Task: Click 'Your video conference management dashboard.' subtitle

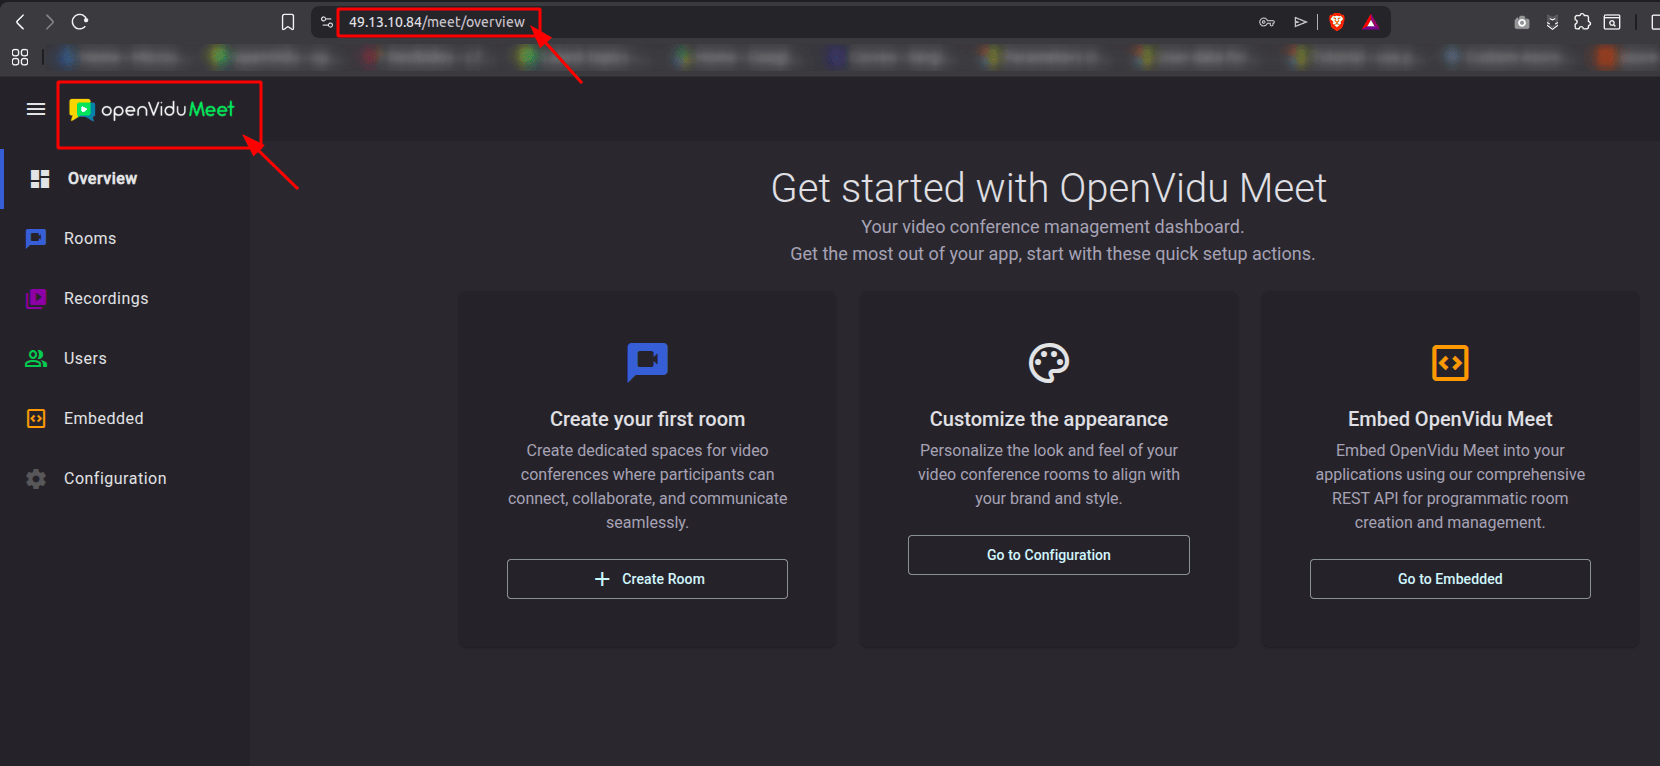Action: tap(1052, 227)
